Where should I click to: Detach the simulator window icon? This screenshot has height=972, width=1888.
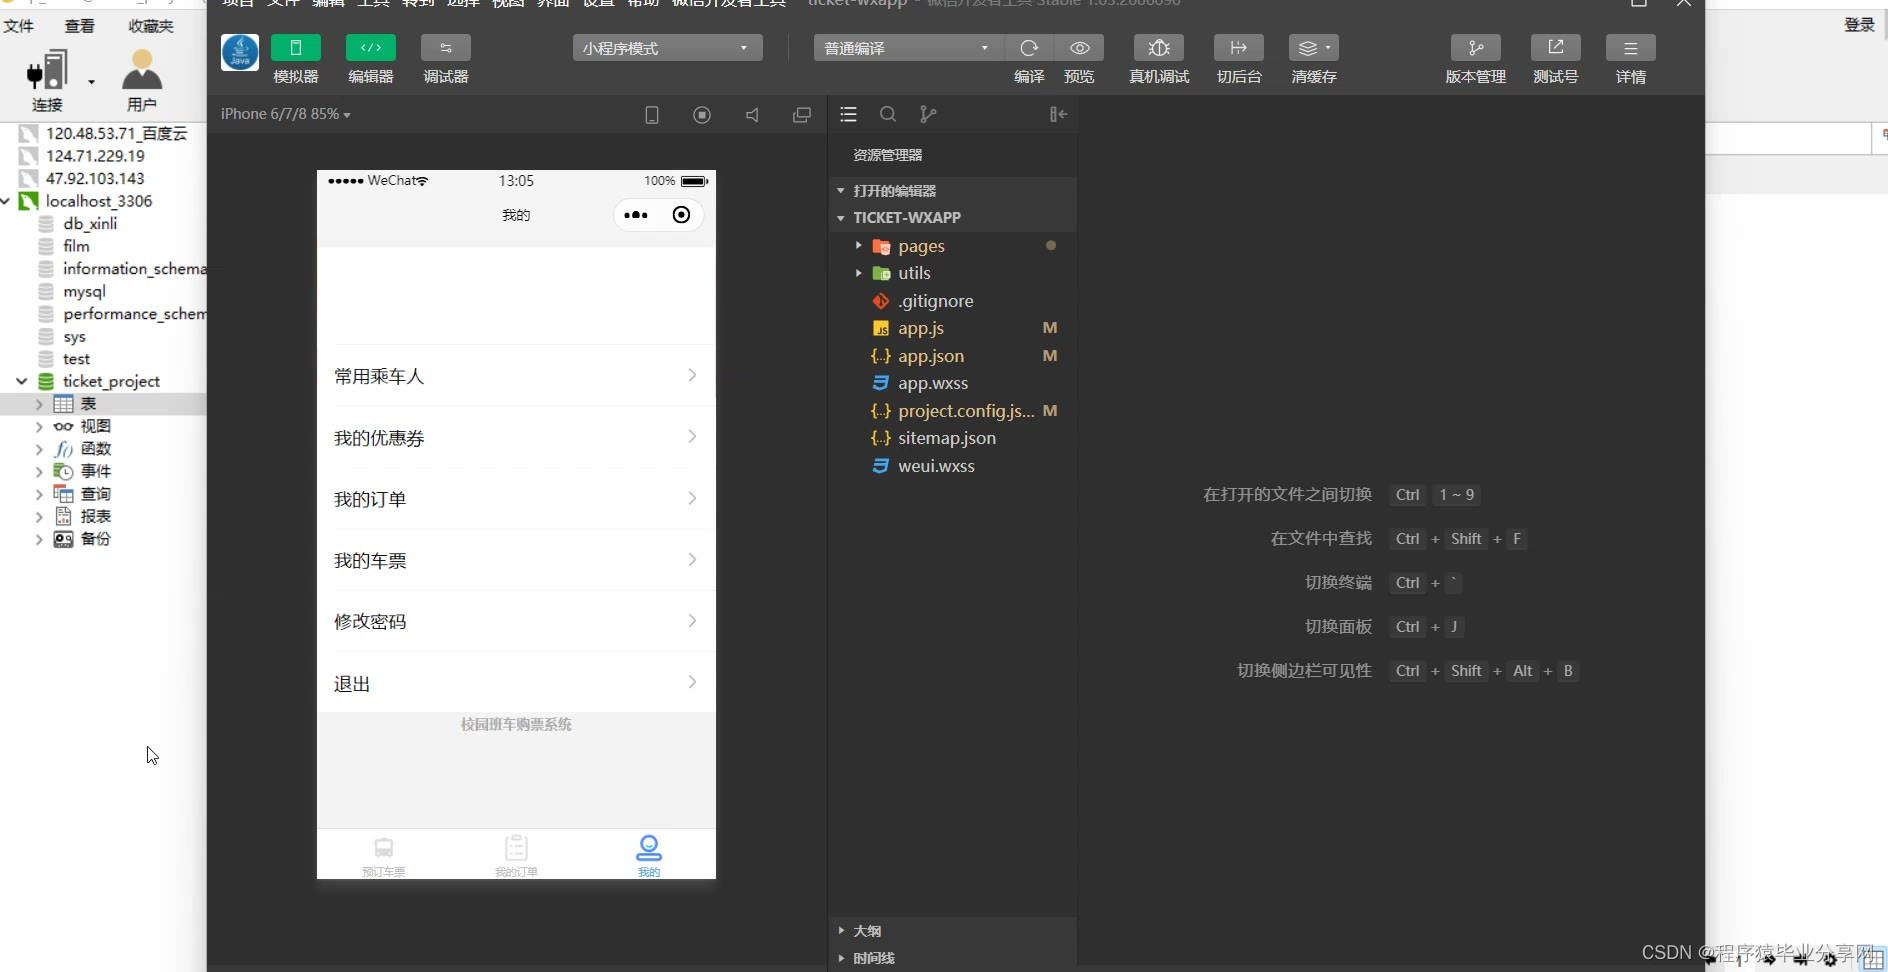click(x=802, y=115)
